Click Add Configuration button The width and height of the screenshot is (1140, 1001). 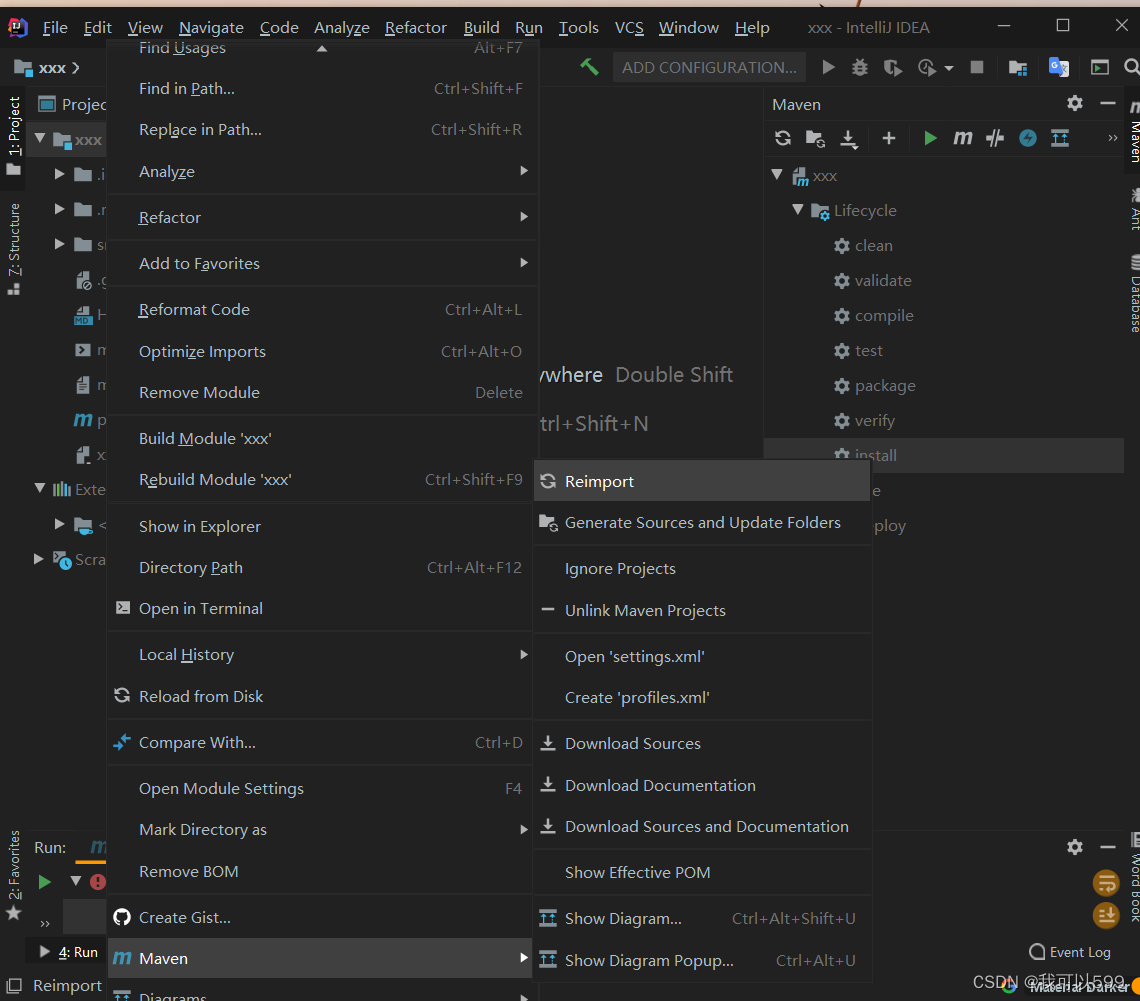(709, 68)
